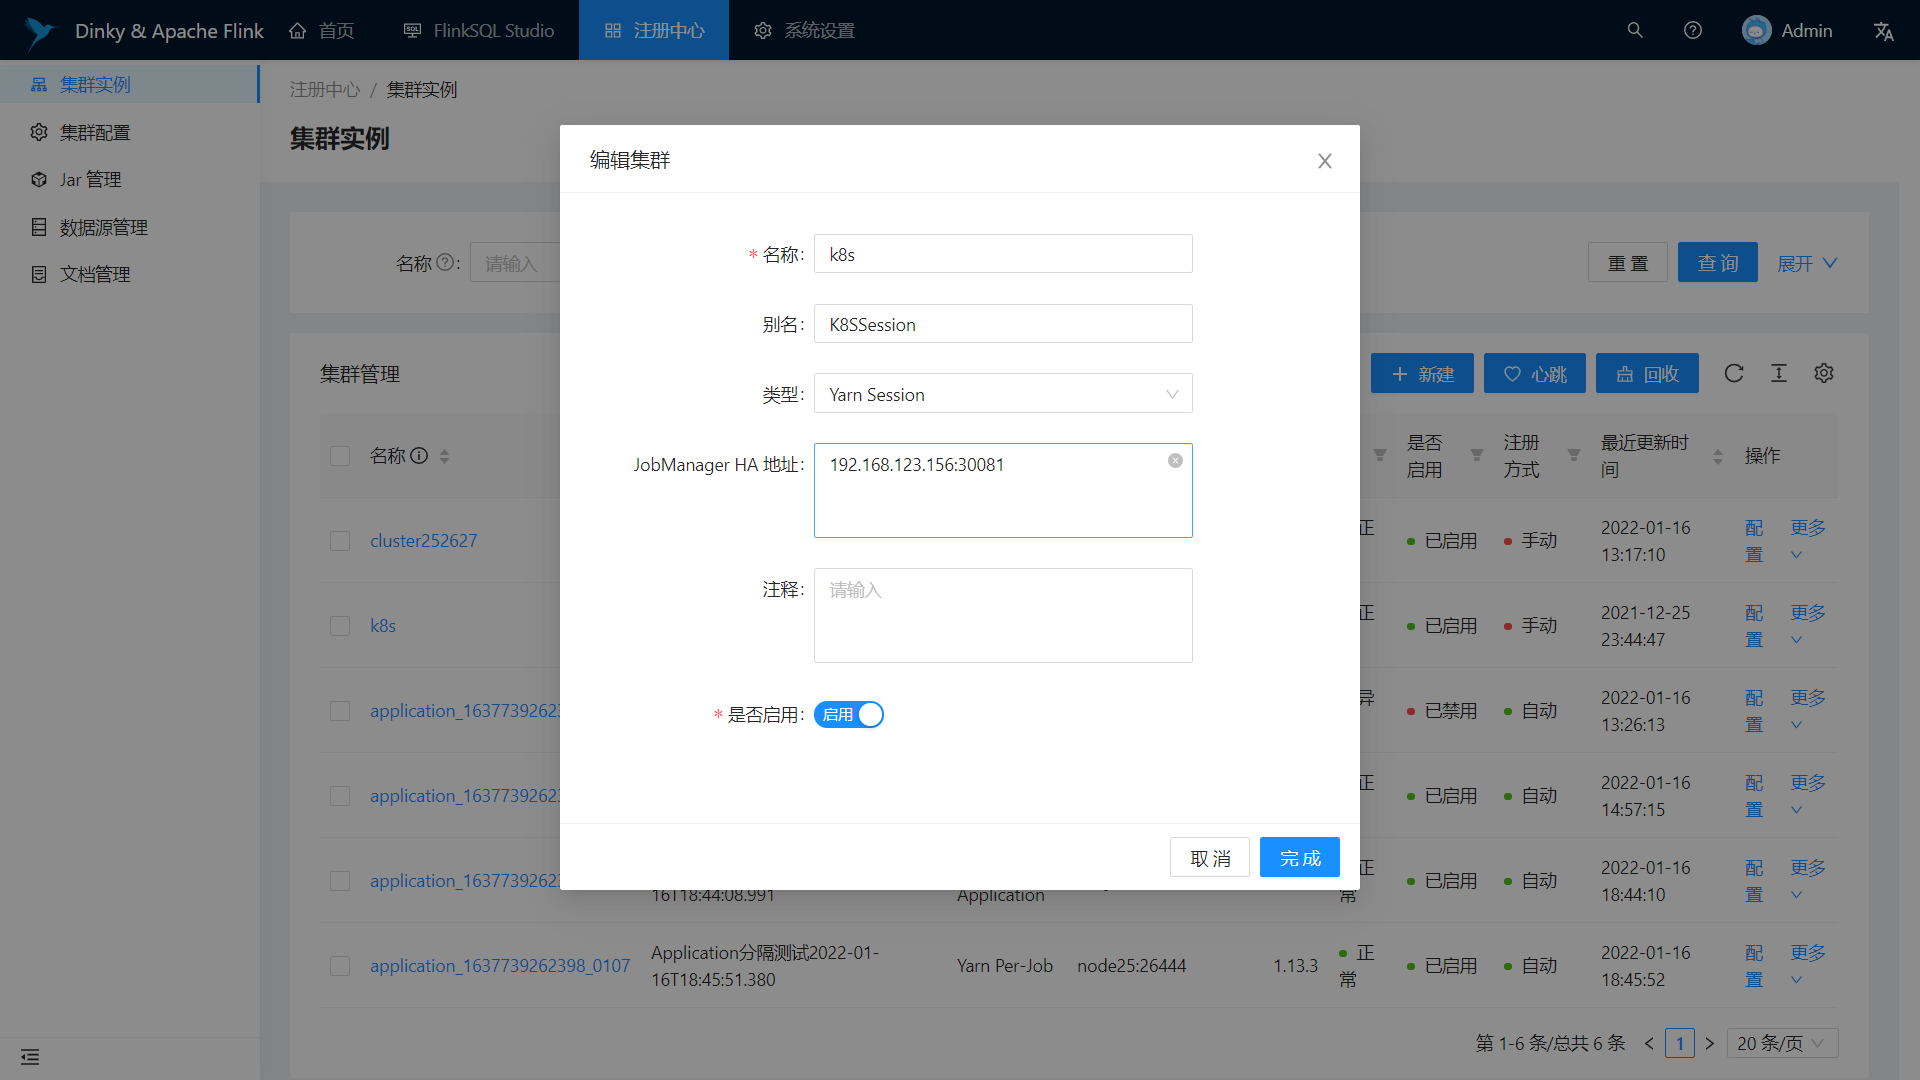This screenshot has height=1080, width=1920.
Task: Collapse the sidebar menu icon
Action: click(30, 1057)
